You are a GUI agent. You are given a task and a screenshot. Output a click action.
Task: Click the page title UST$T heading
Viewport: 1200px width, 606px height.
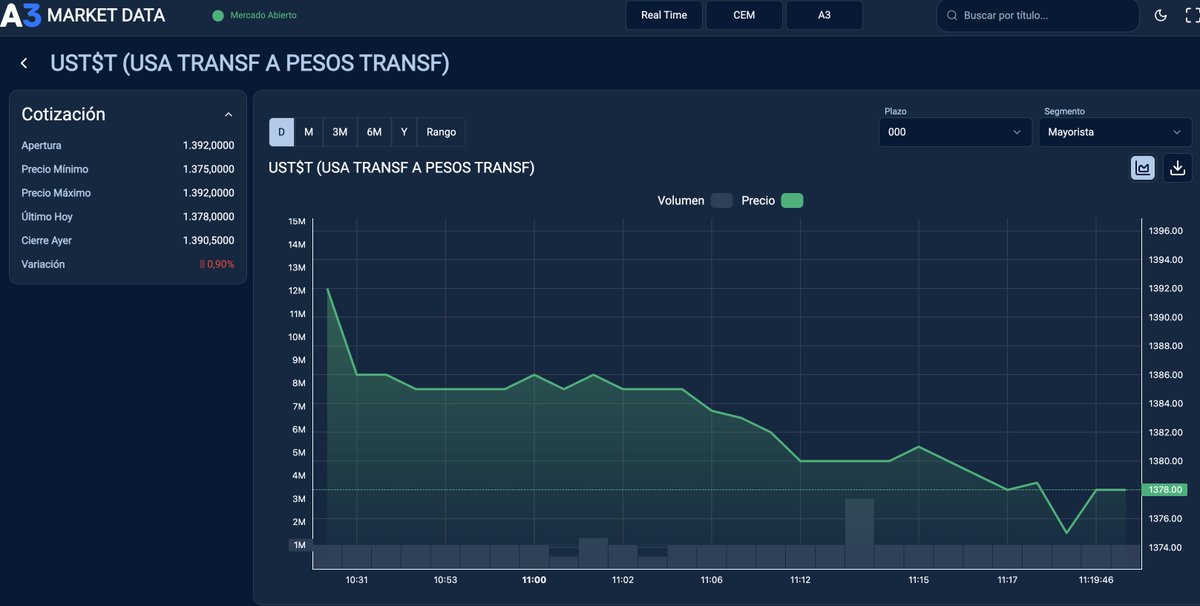(250, 63)
